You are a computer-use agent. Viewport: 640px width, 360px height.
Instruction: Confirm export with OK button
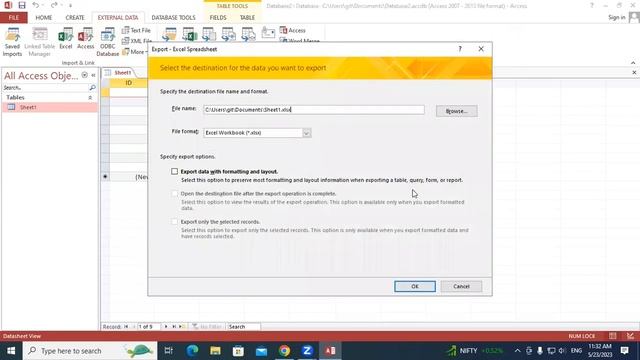[x=415, y=287]
